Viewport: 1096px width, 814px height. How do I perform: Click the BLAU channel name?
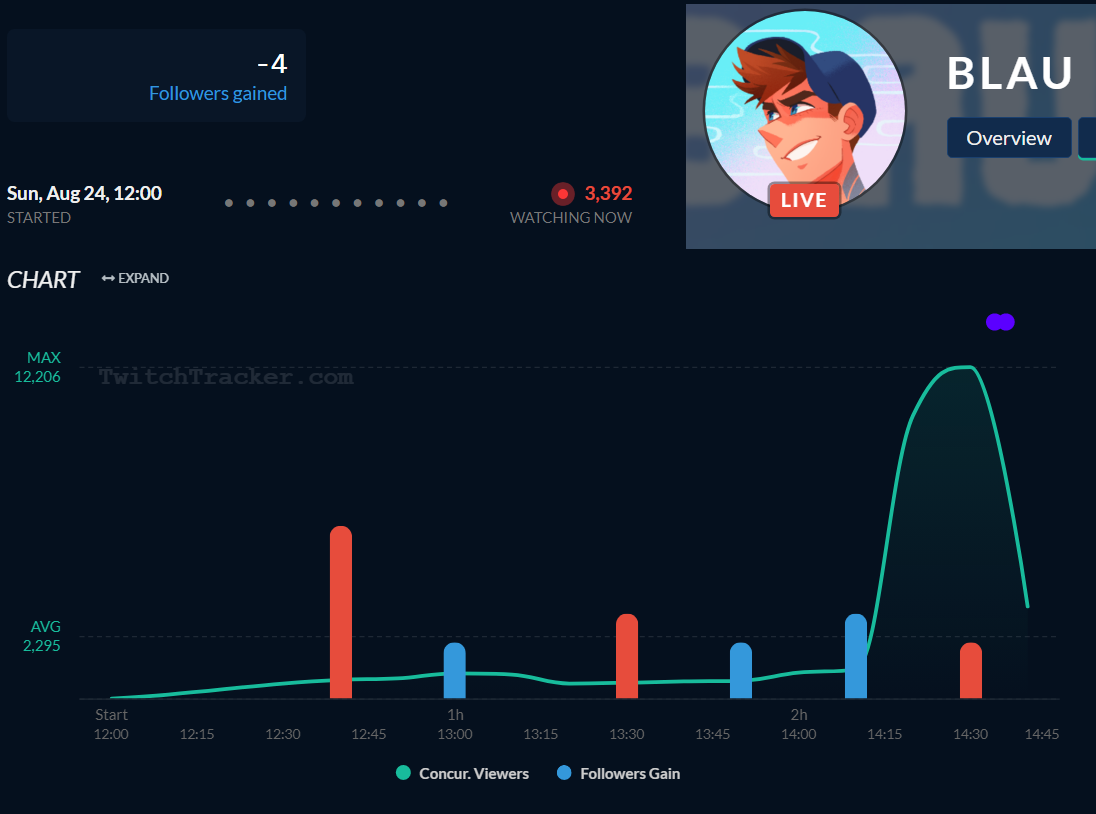[1010, 73]
